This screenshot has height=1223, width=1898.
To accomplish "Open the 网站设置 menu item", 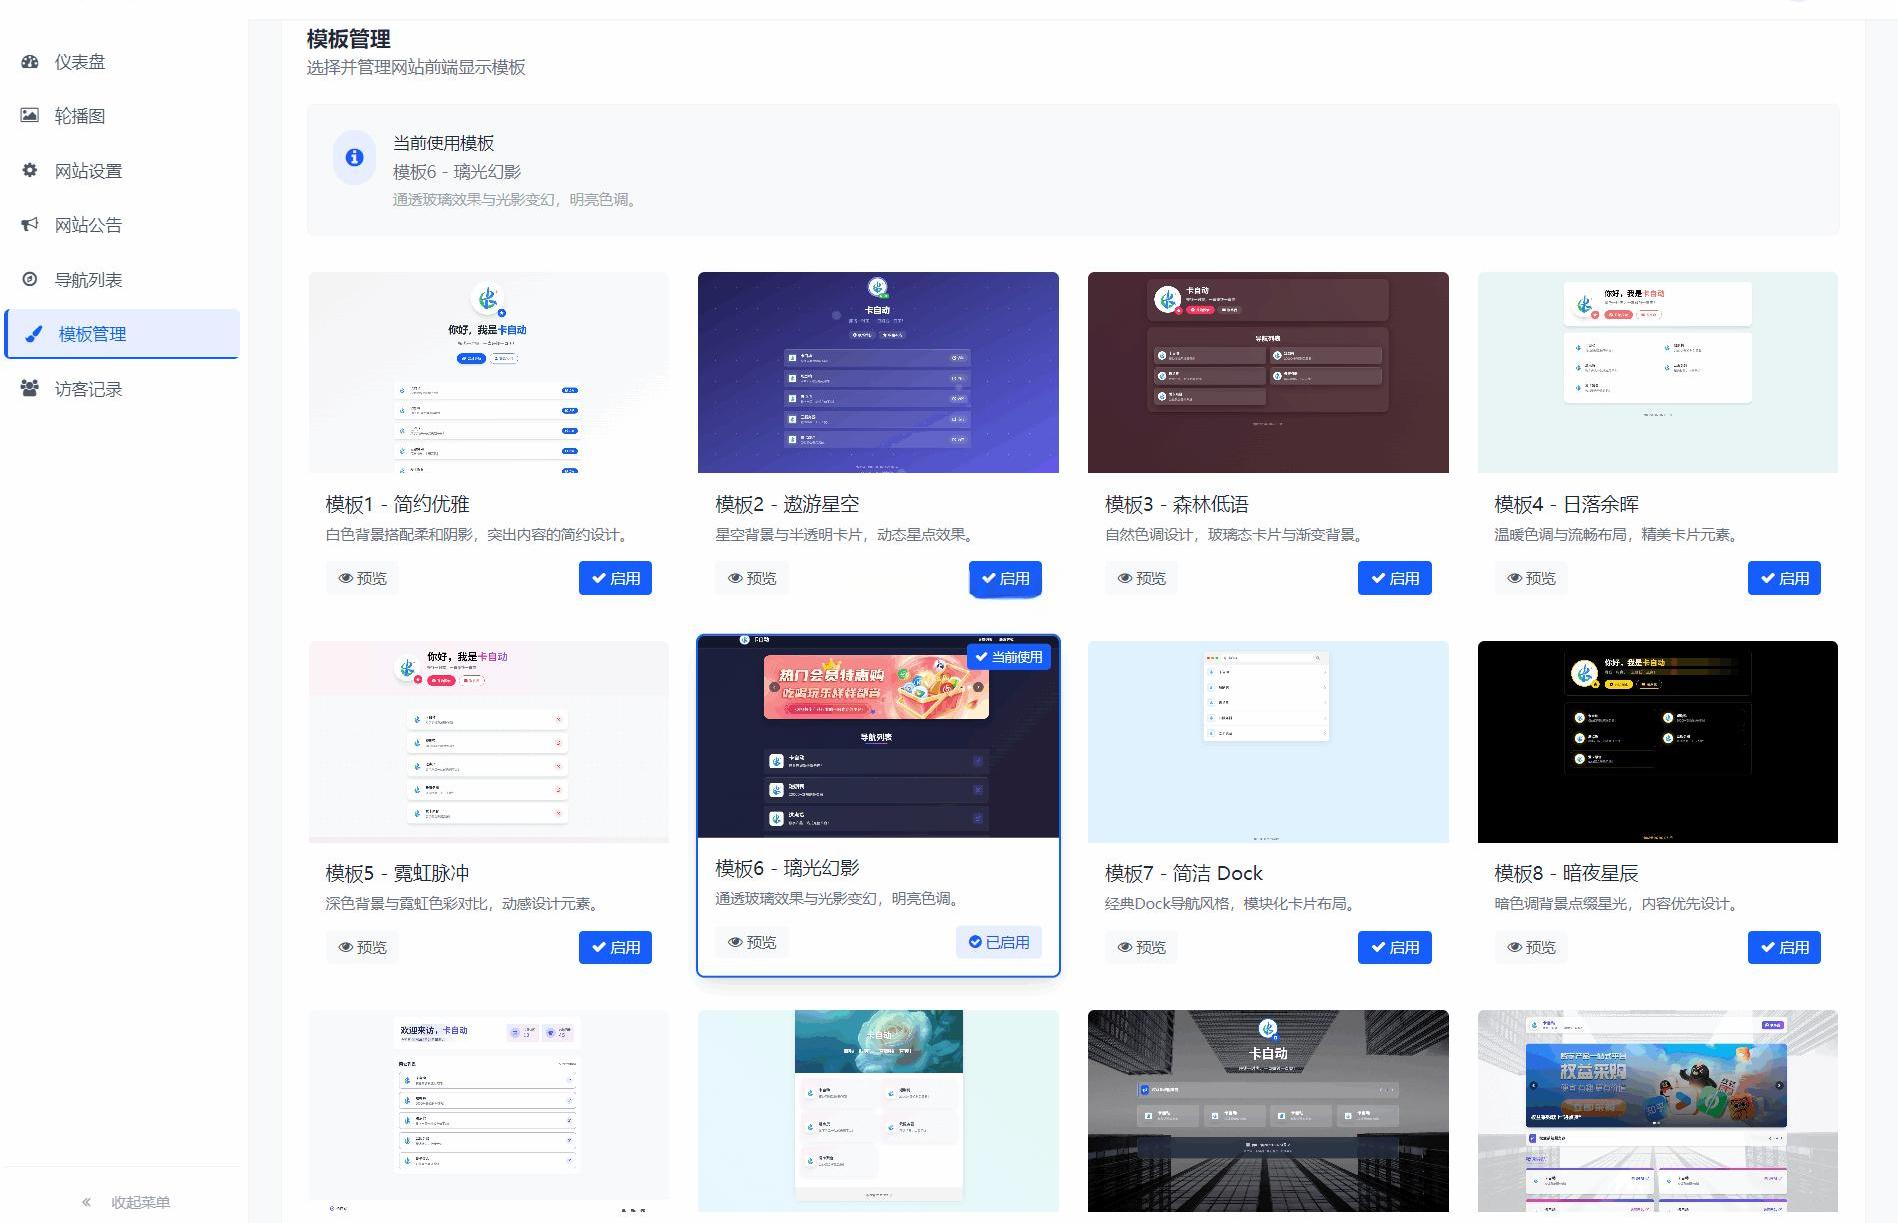I will pos(88,171).
